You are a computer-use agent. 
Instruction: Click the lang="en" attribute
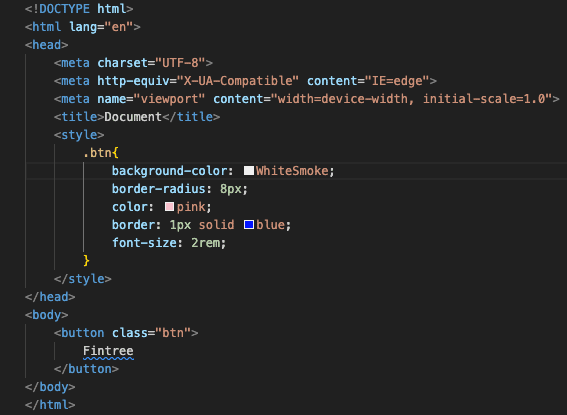pyautogui.click(x=101, y=27)
